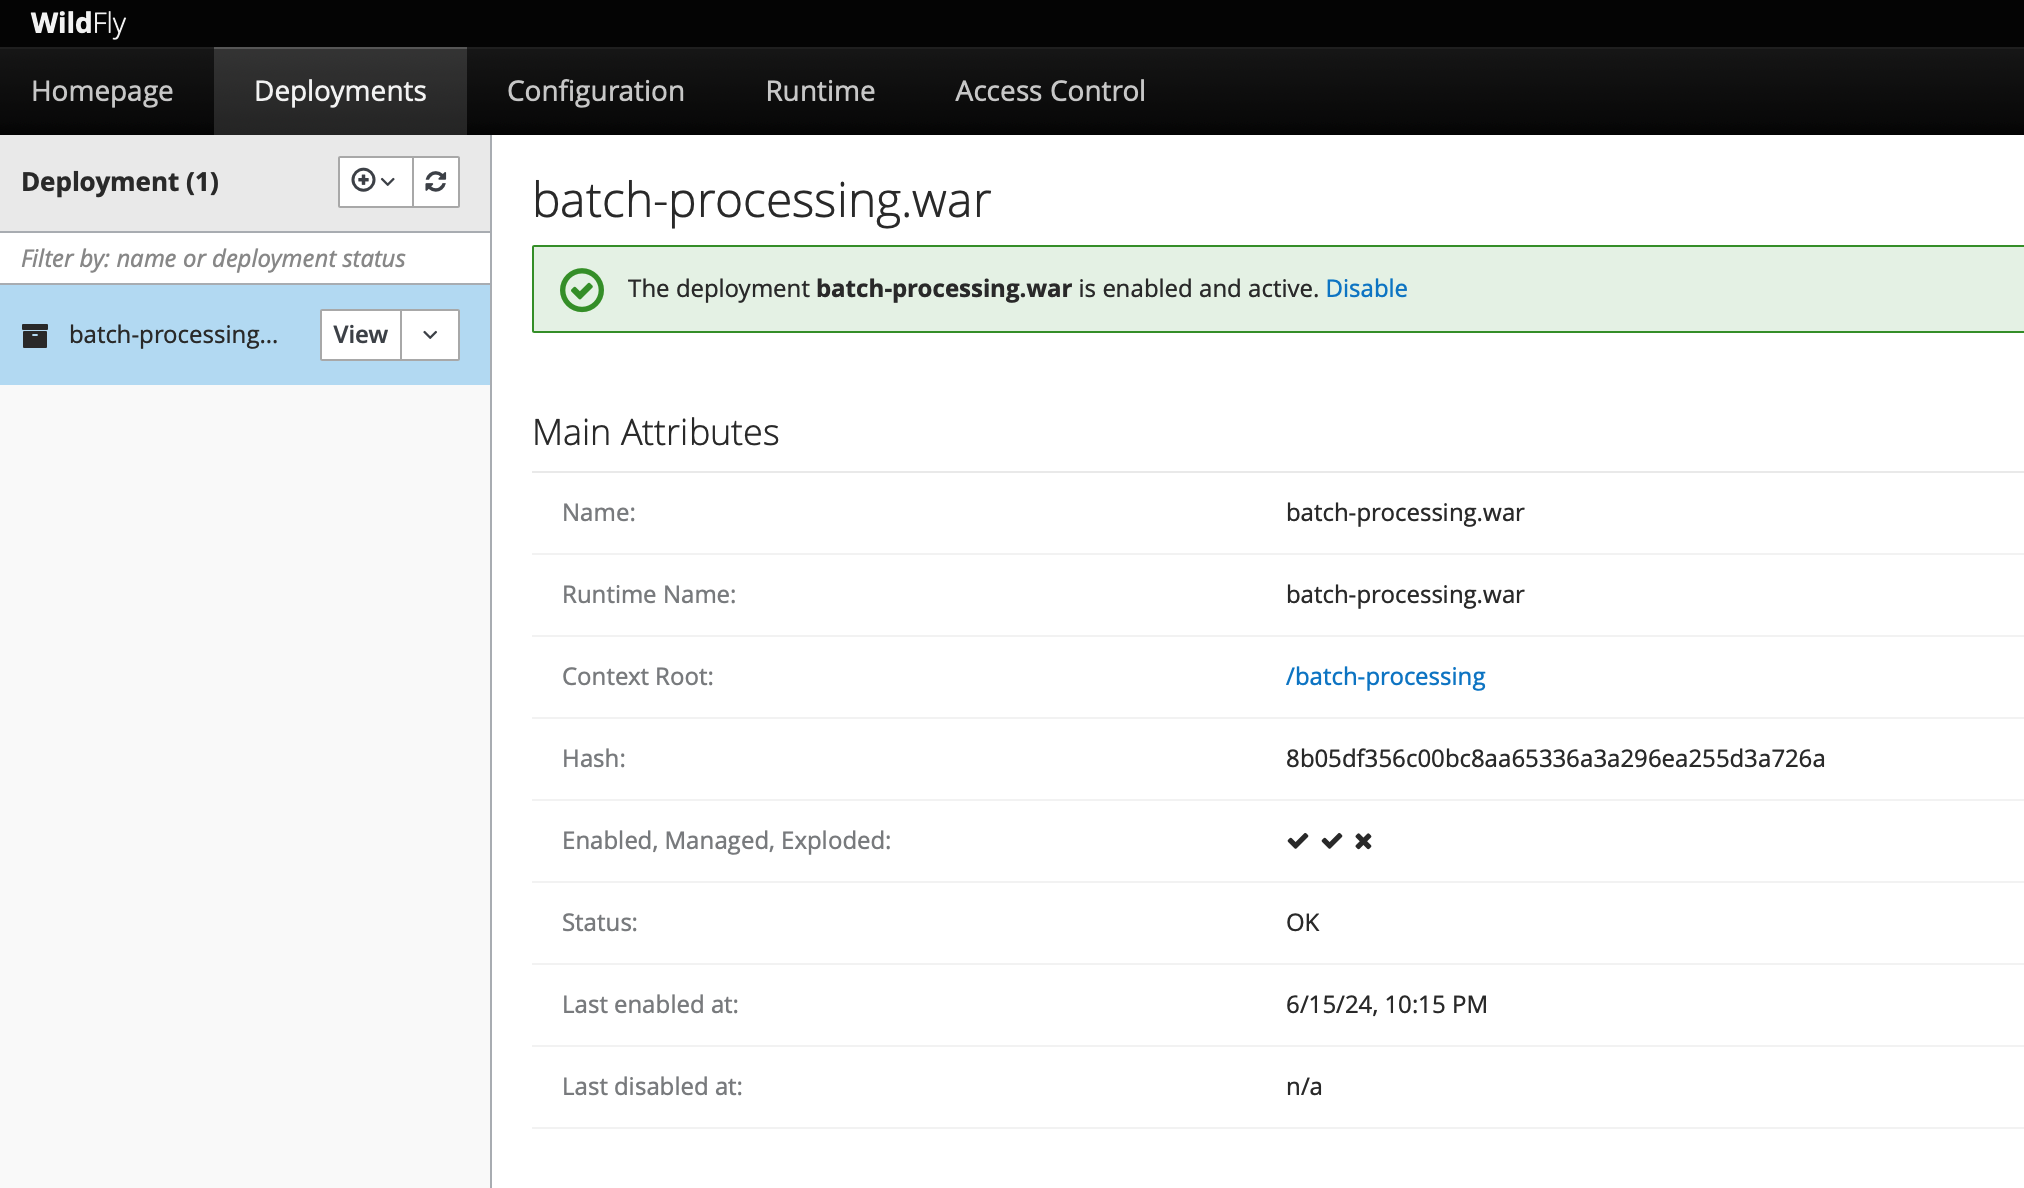Select the Deployments tab
2024x1188 pixels.
point(340,91)
